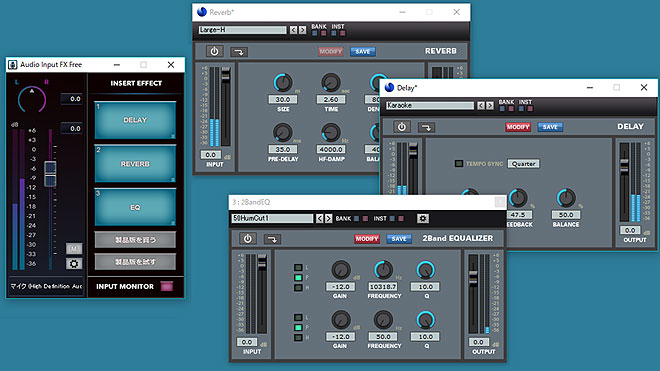Enable the TEMPO SYNC checkbox
Viewport: 660px width, 371px height.
[x=459, y=163]
